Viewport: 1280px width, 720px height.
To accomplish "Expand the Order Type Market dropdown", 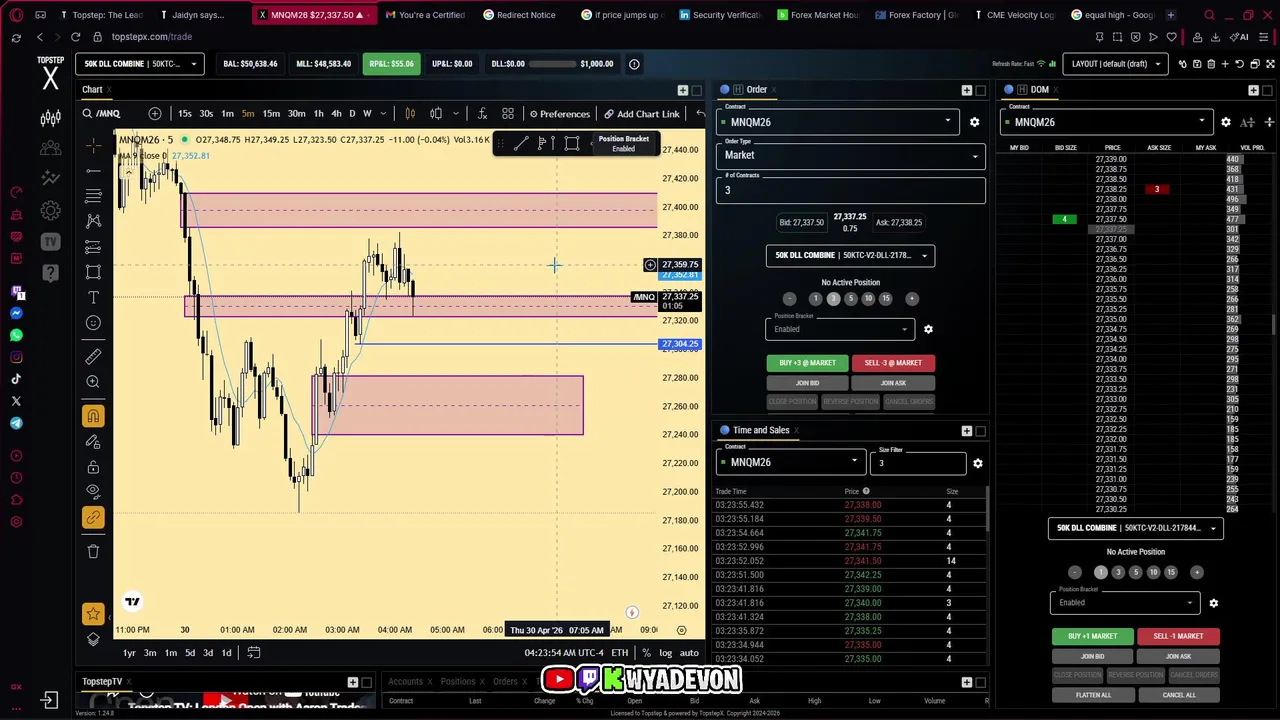I will pos(851,155).
